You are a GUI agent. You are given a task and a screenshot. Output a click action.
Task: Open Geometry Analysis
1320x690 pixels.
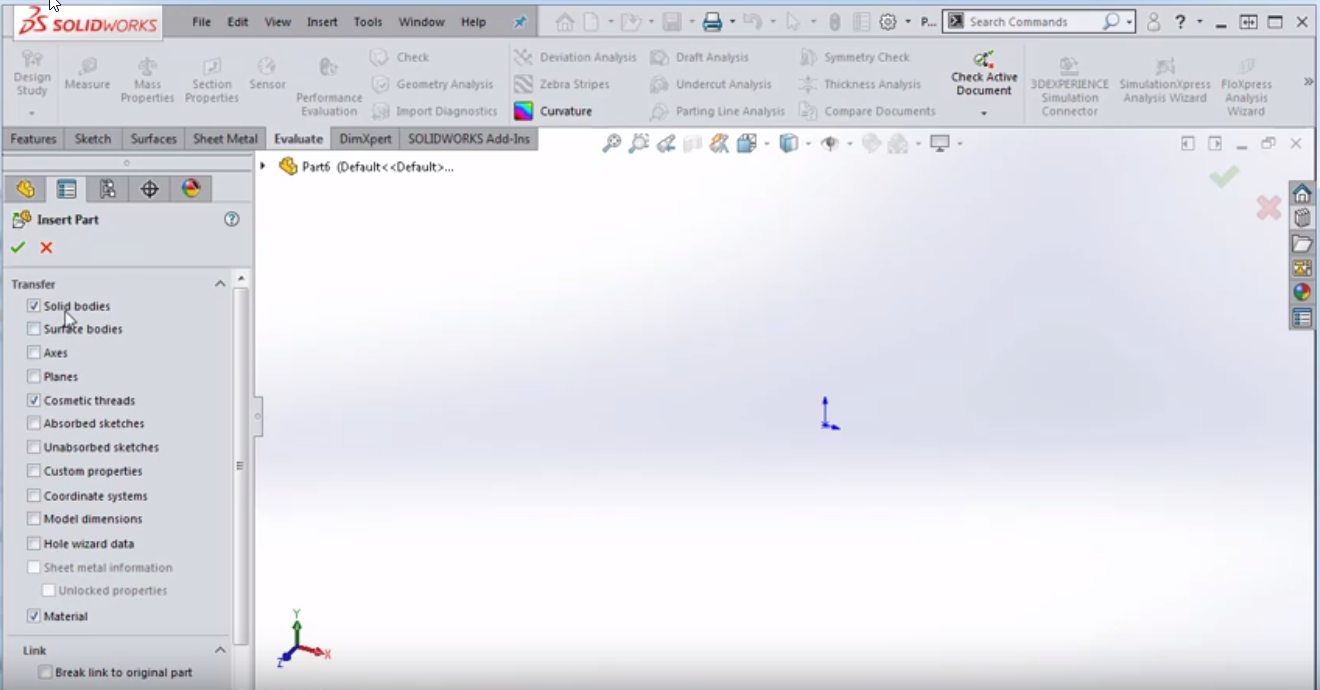[x=432, y=84]
